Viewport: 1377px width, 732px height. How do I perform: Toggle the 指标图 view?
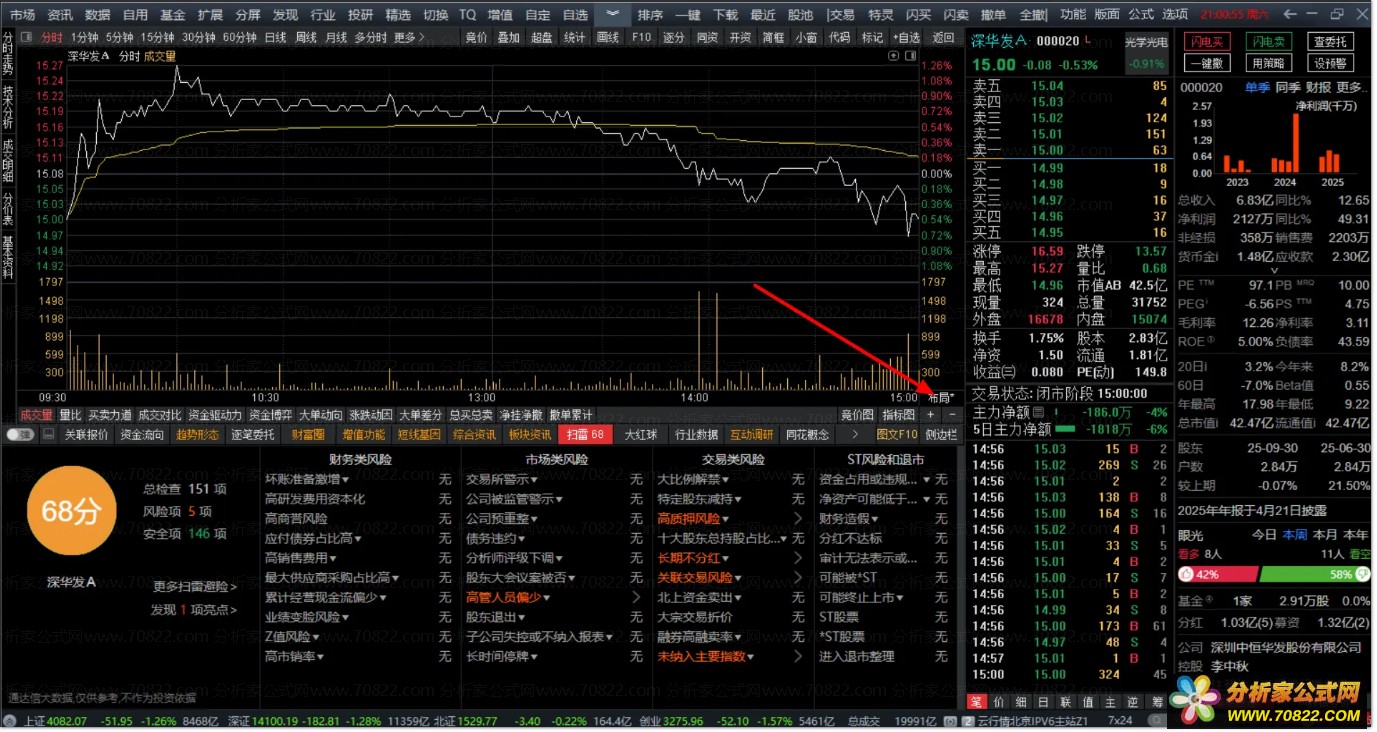898,414
